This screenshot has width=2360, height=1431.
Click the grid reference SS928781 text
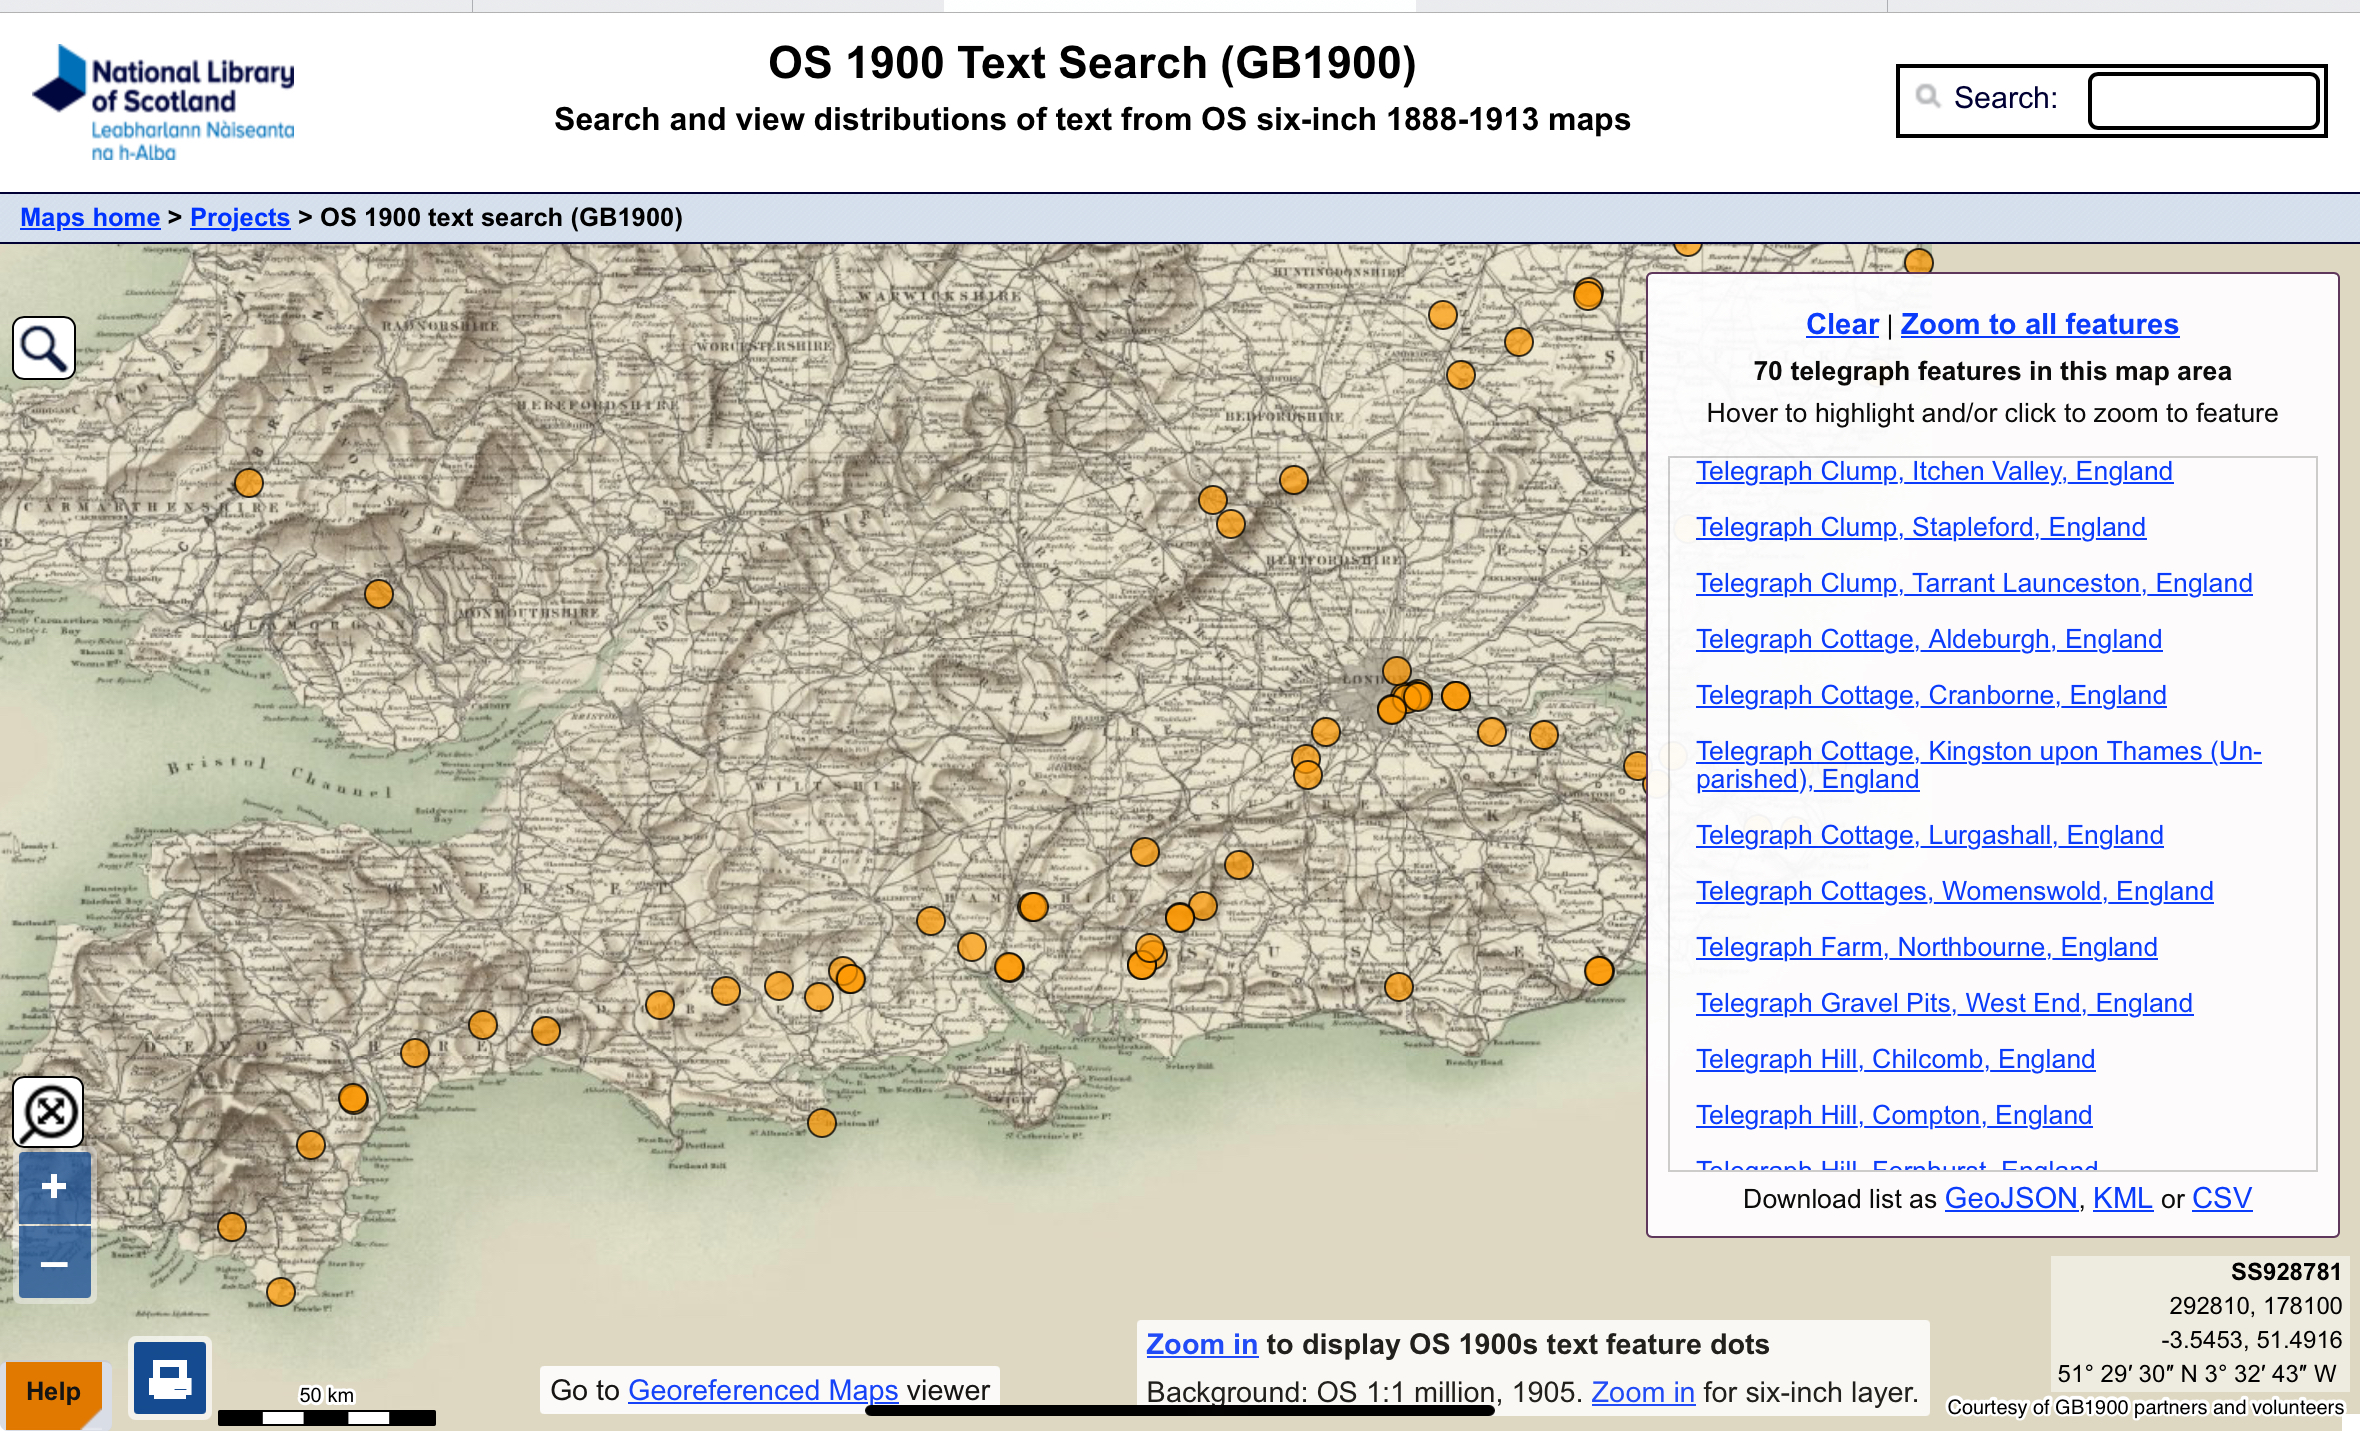(x=2286, y=1272)
